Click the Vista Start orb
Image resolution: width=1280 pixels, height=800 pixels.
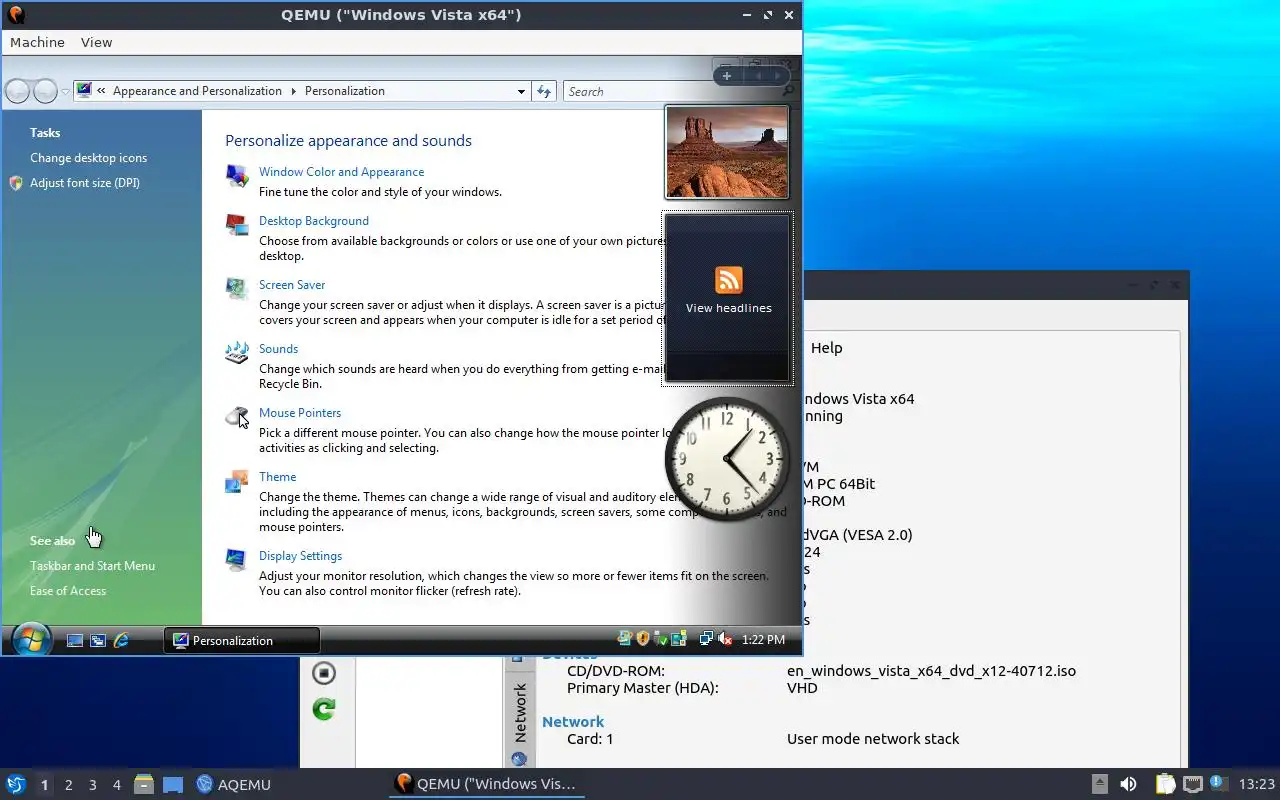pyautogui.click(x=31, y=640)
